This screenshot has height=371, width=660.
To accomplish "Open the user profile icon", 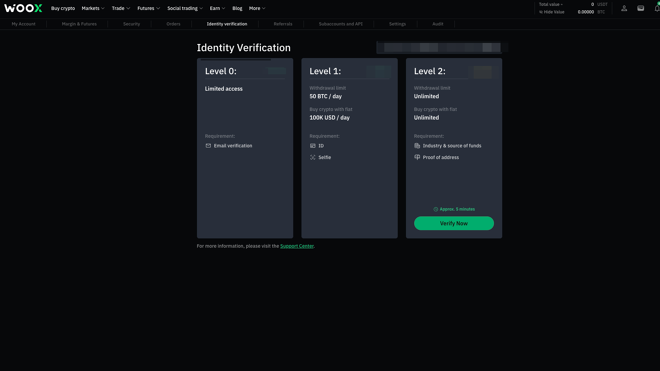I will (624, 8).
